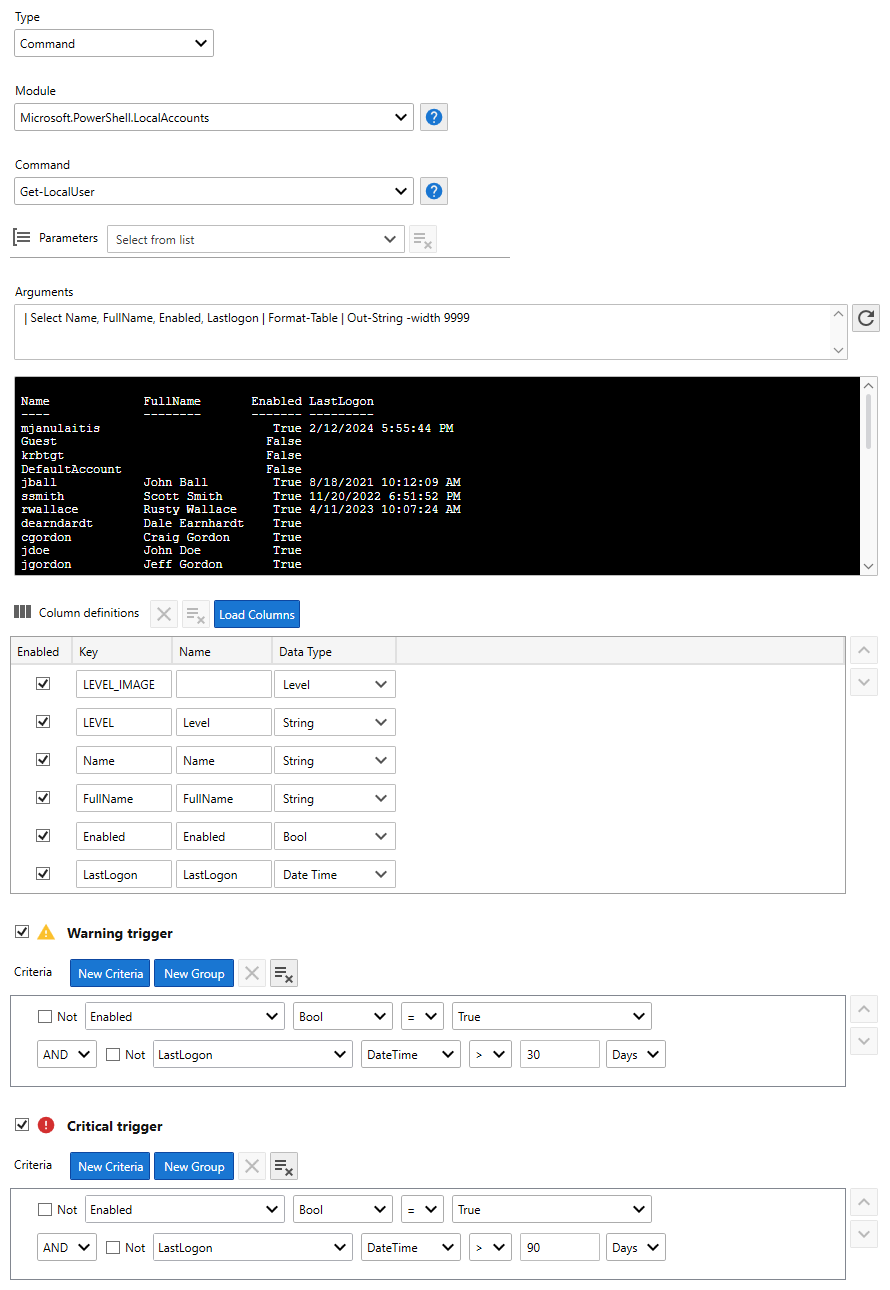Clear all criteria in Warning trigger
890x1290 pixels.
pyautogui.click(x=284, y=973)
